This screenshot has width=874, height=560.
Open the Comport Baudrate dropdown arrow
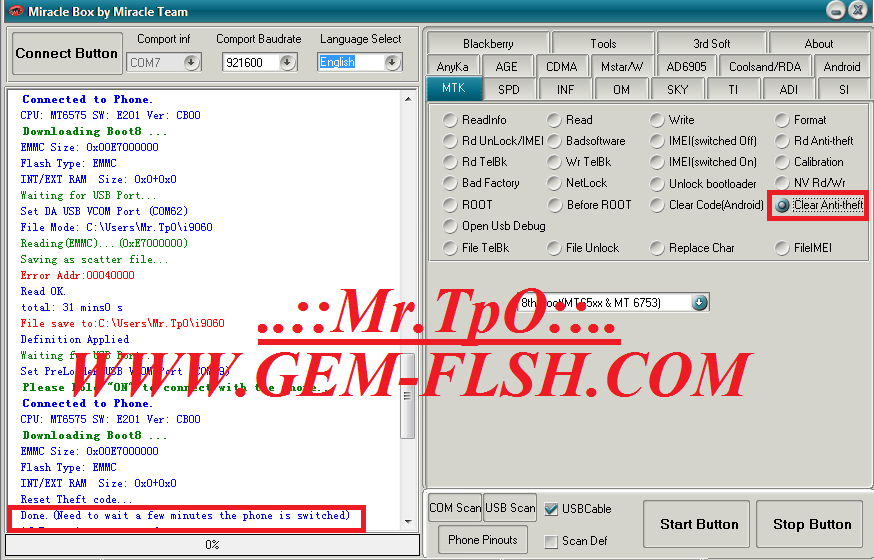287,62
